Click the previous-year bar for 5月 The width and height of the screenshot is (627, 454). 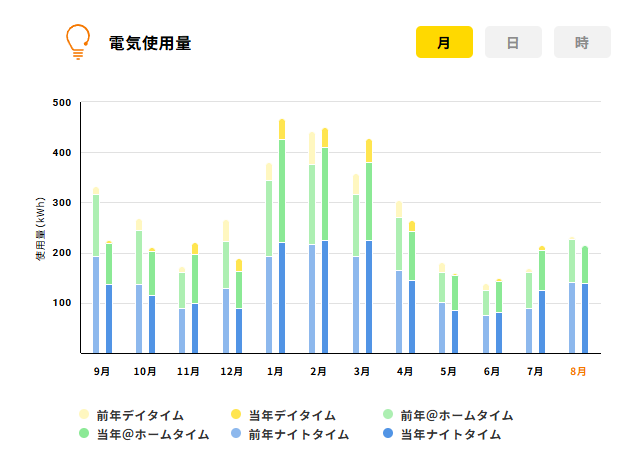pyautogui.click(x=442, y=308)
